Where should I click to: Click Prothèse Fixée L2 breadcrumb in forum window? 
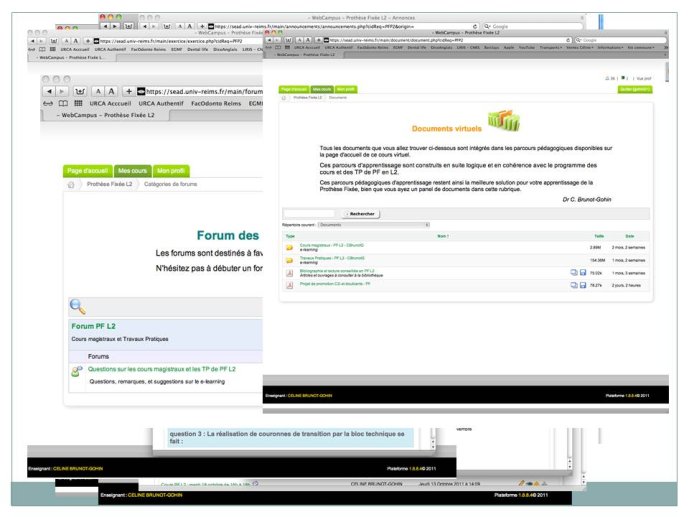pos(109,184)
